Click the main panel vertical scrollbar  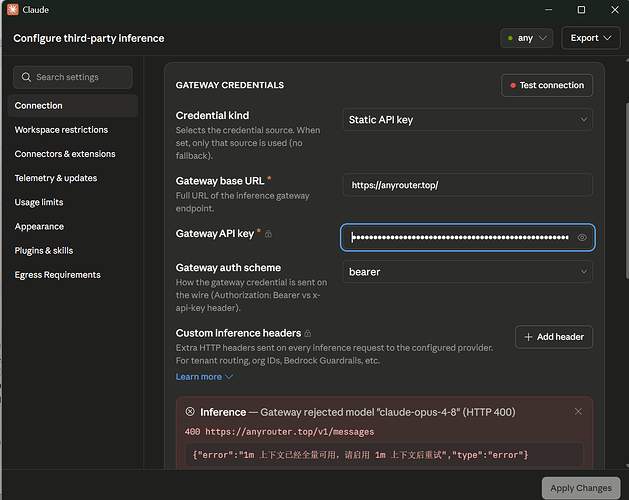pyautogui.click(x=627, y=191)
